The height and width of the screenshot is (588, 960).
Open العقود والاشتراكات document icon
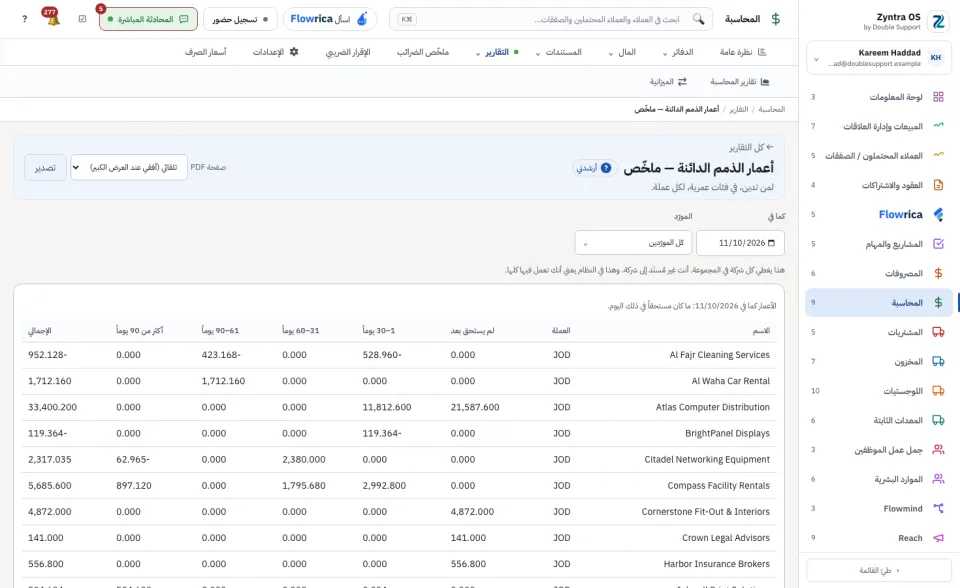[x=938, y=184]
